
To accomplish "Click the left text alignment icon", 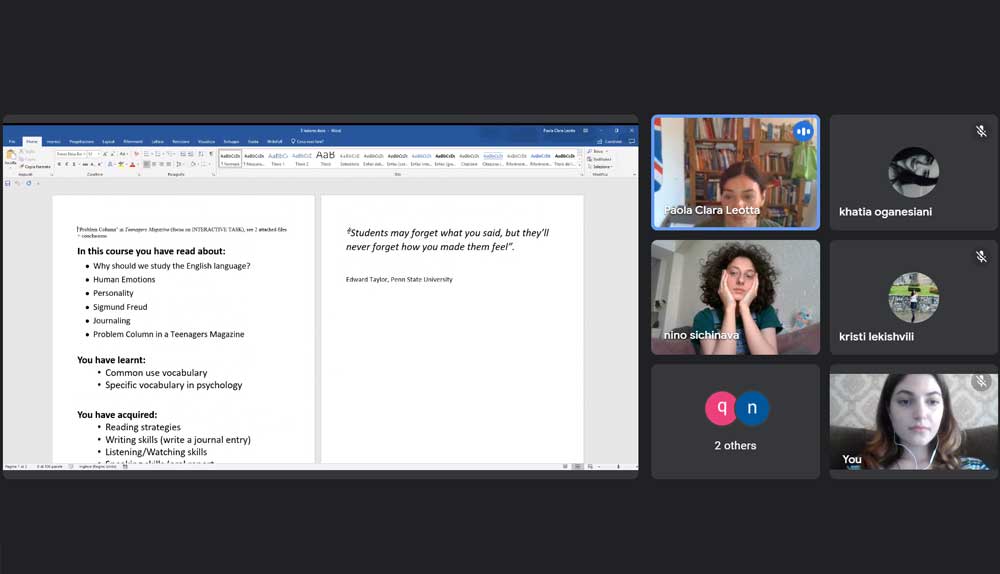I will click(x=148, y=164).
